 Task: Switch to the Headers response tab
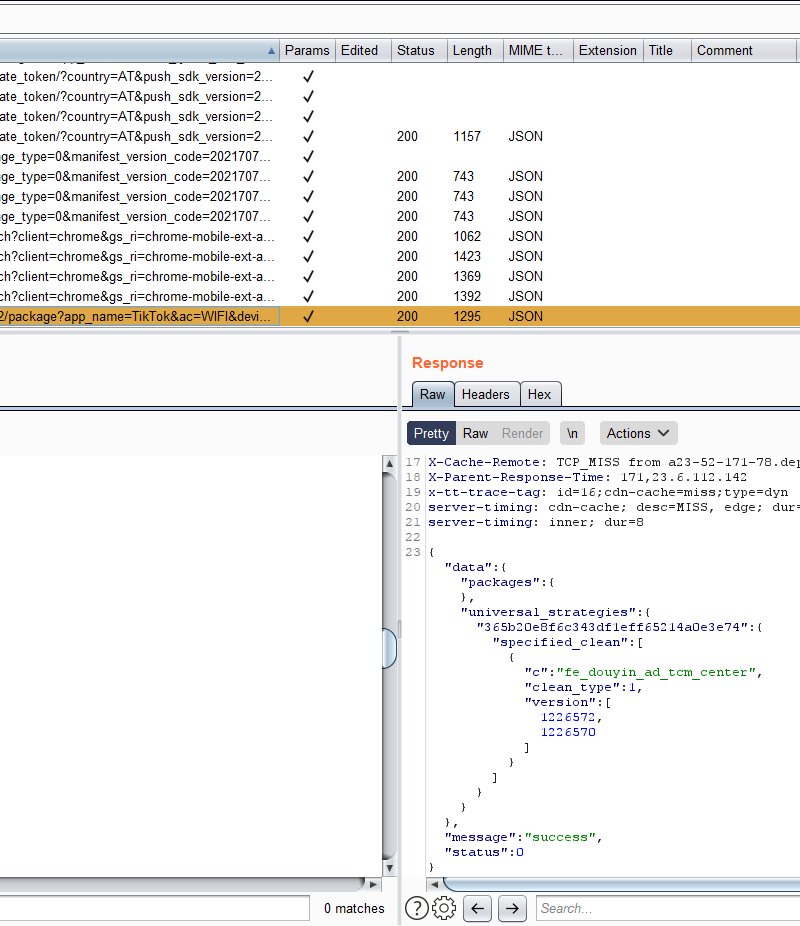click(486, 394)
